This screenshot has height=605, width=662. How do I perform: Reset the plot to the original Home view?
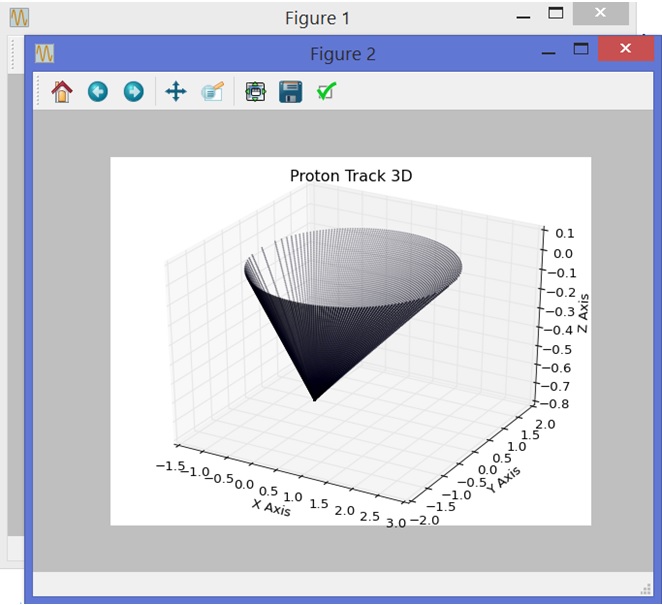(x=62, y=92)
